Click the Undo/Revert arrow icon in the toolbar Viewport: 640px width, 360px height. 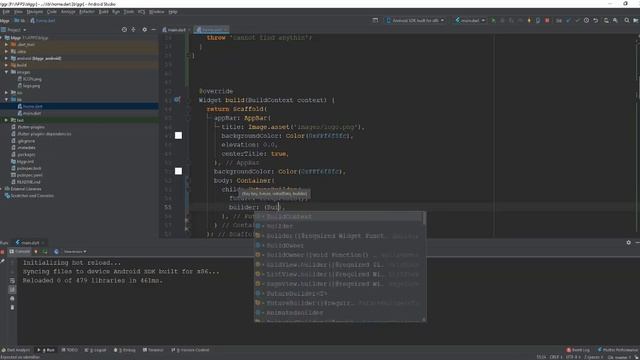point(596,20)
